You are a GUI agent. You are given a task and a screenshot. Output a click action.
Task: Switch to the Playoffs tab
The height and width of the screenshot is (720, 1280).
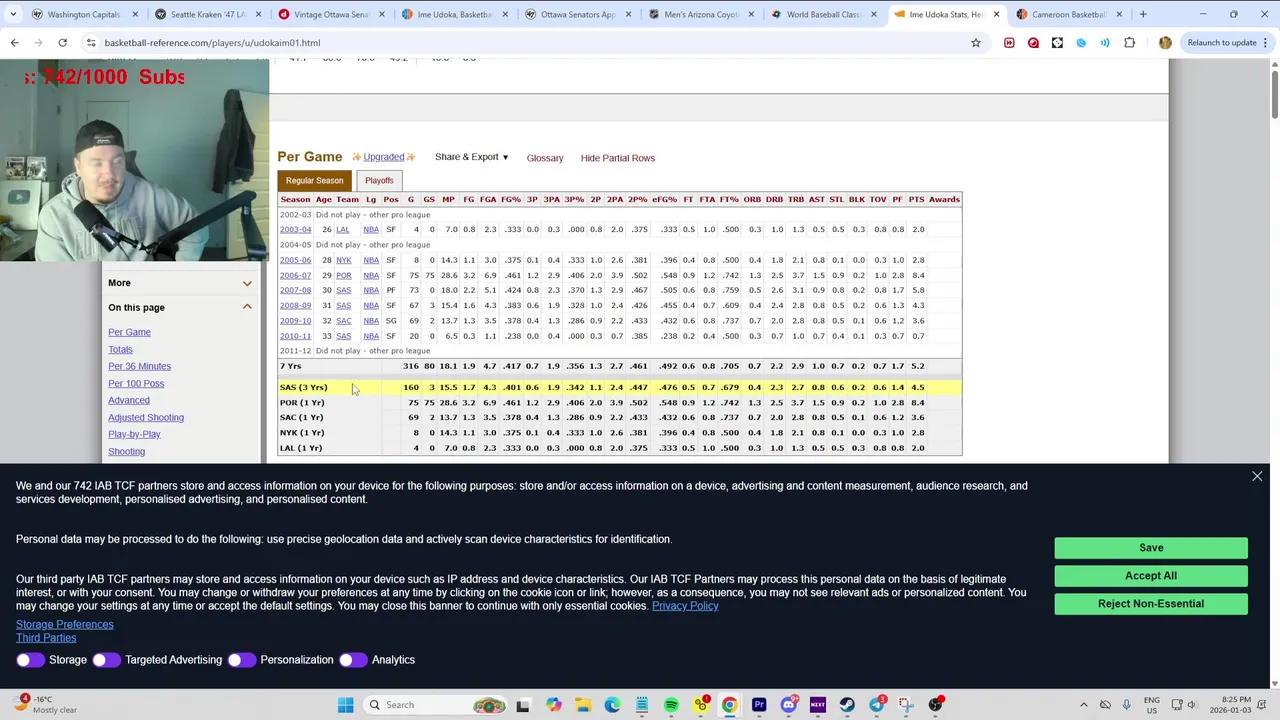(x=379, y=181)
